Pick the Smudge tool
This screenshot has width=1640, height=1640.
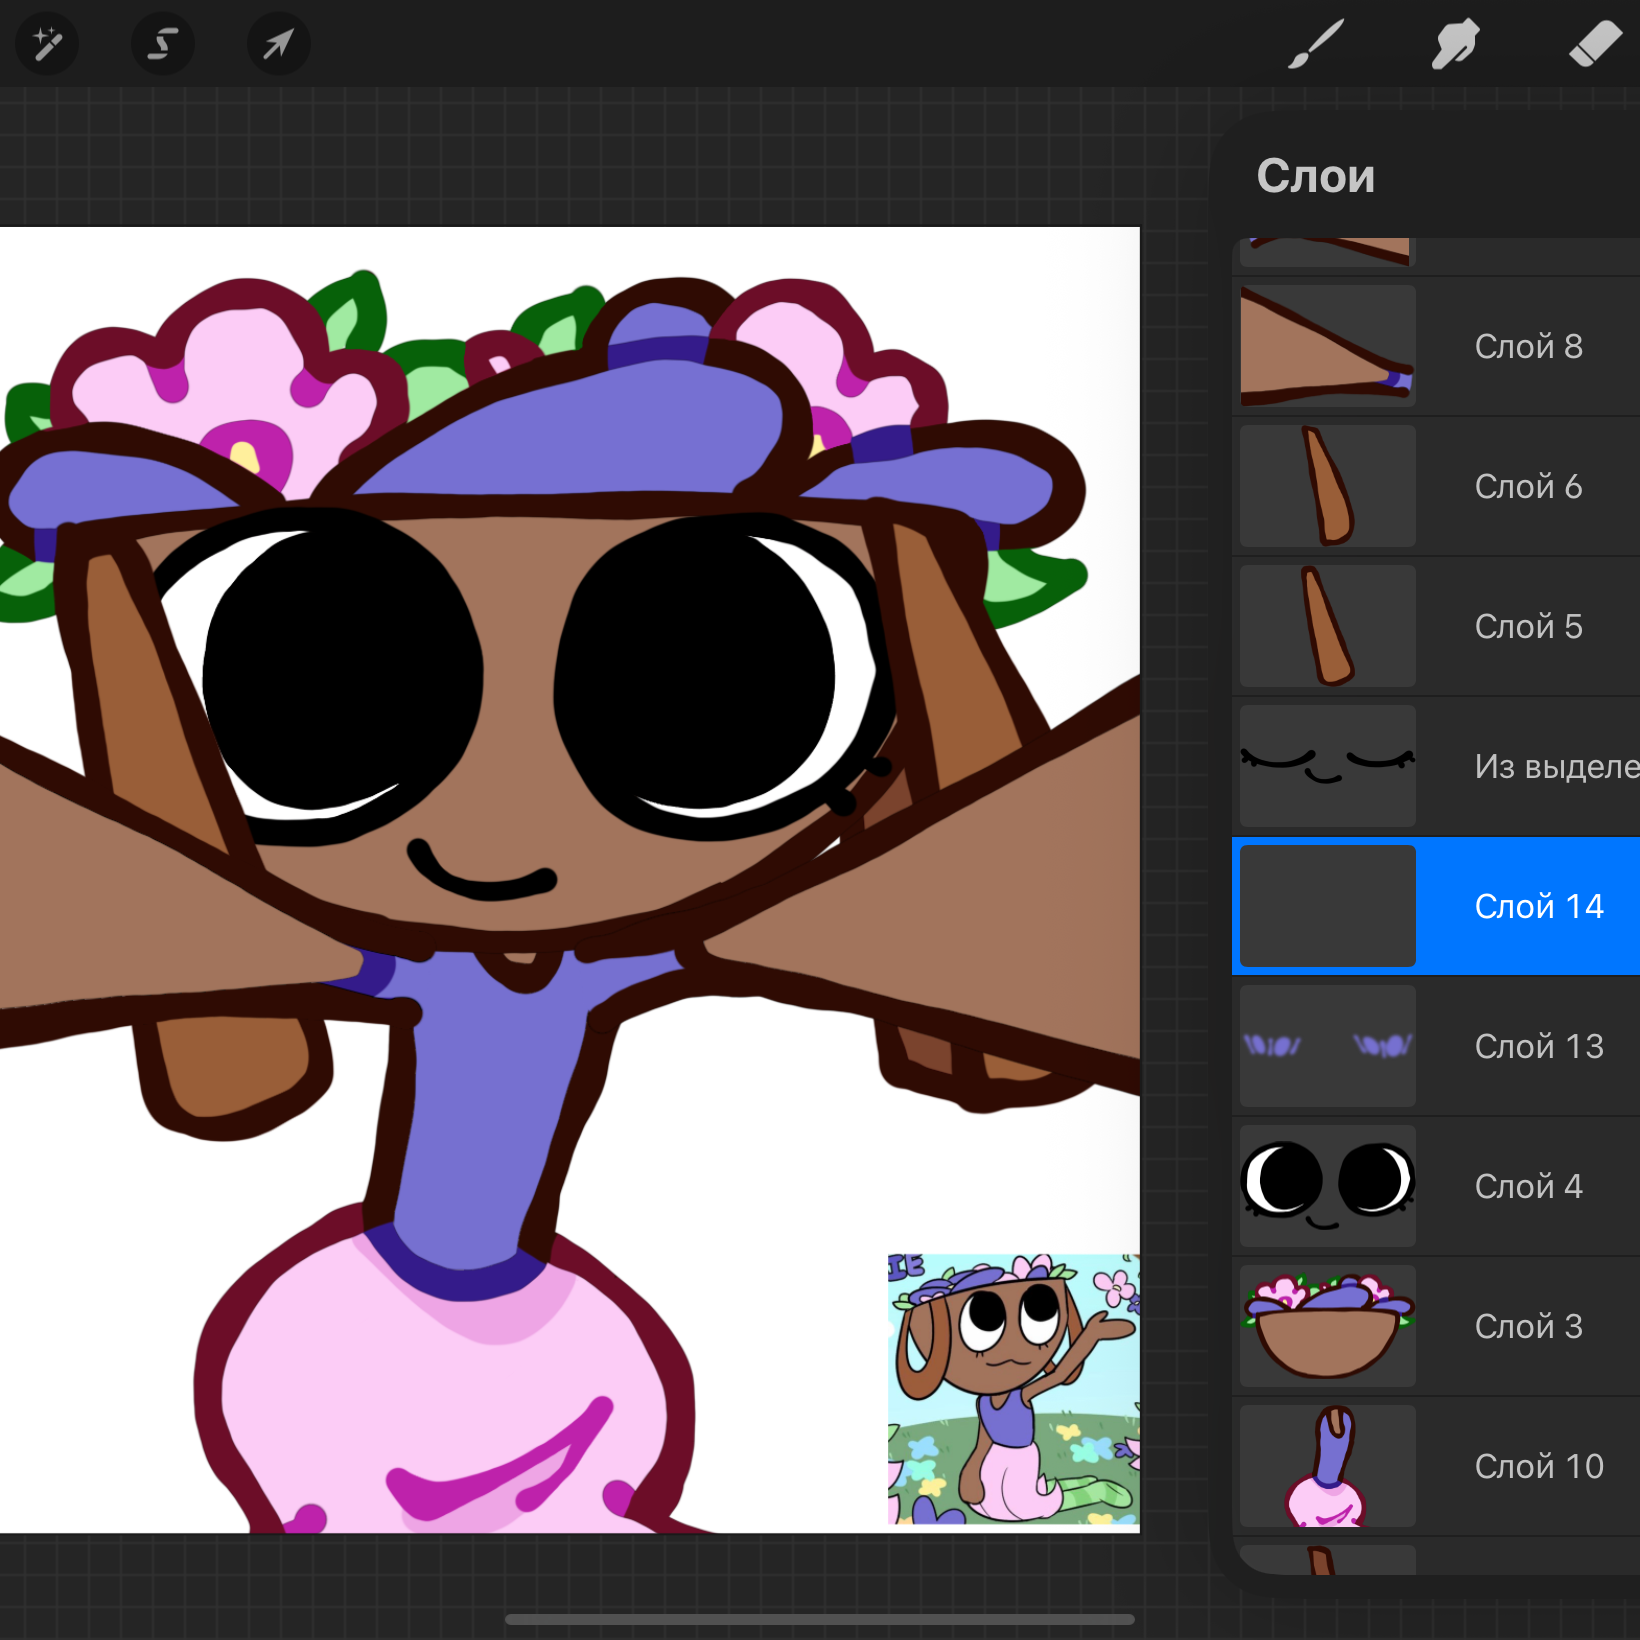coord(1455,45)
